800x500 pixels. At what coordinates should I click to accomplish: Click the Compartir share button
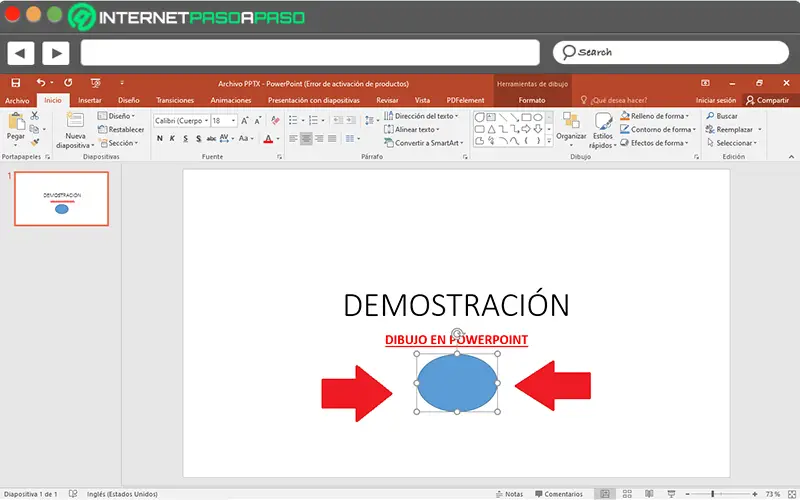point(768,101)
